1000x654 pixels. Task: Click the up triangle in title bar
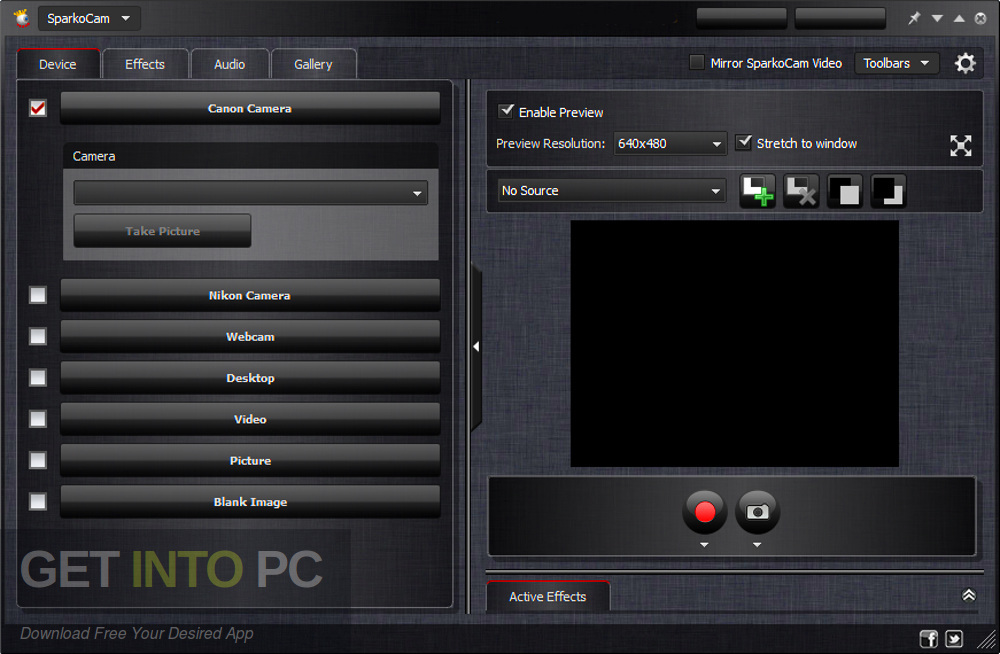coord(959,19)
